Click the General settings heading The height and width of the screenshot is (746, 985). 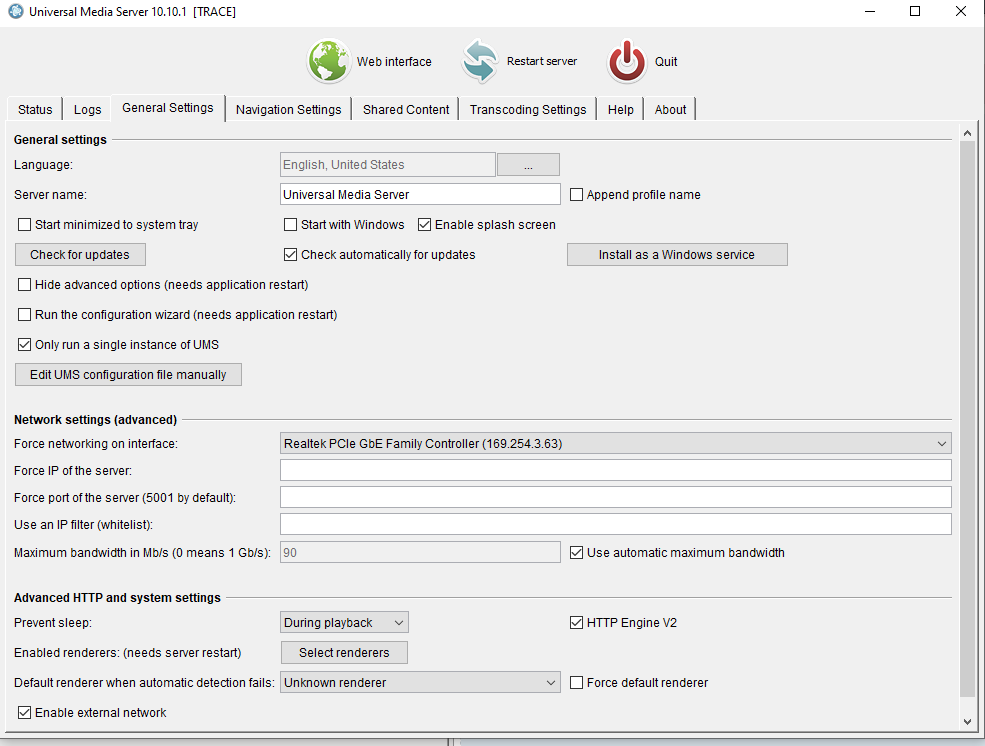click(x=60, y=139)
